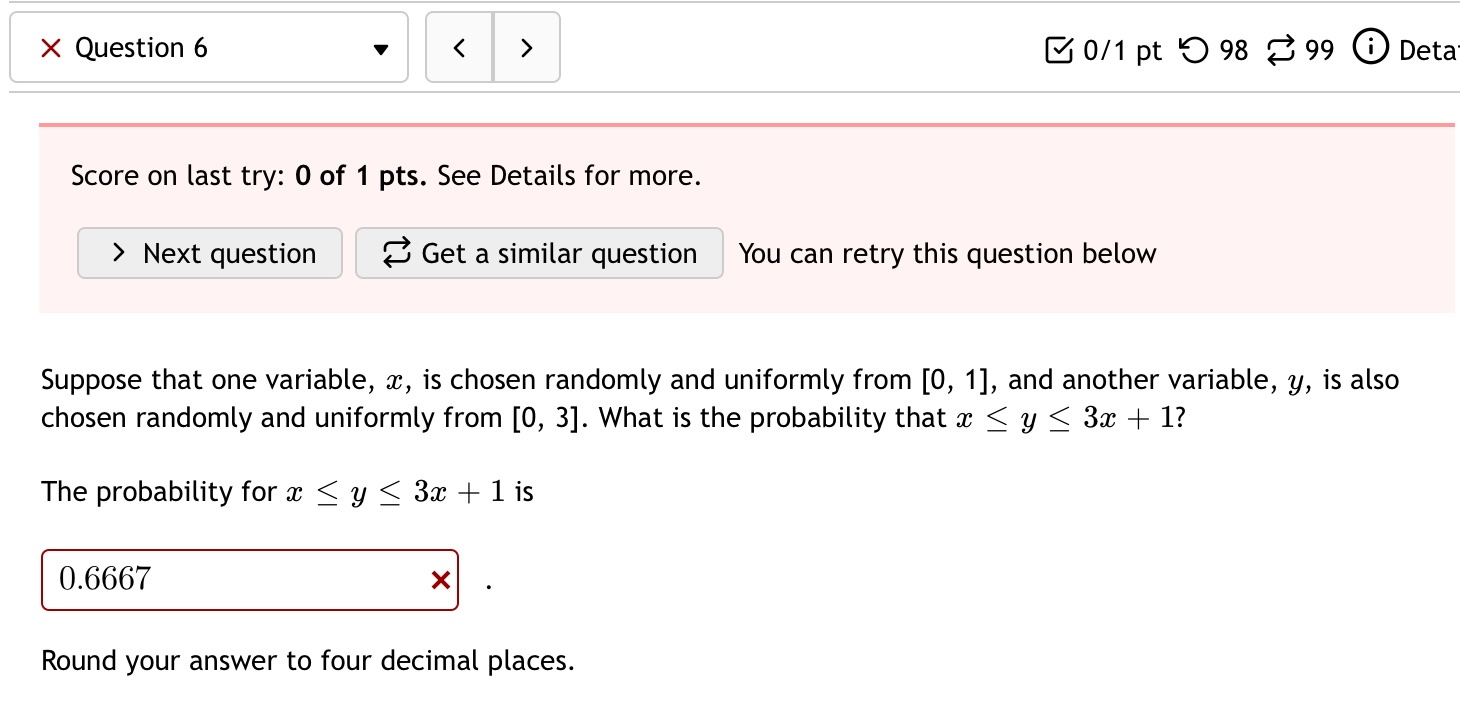This screenshot has height=713, width=1460.
Task: Select the X status marker on Question 6
Action: coord(53,47)
